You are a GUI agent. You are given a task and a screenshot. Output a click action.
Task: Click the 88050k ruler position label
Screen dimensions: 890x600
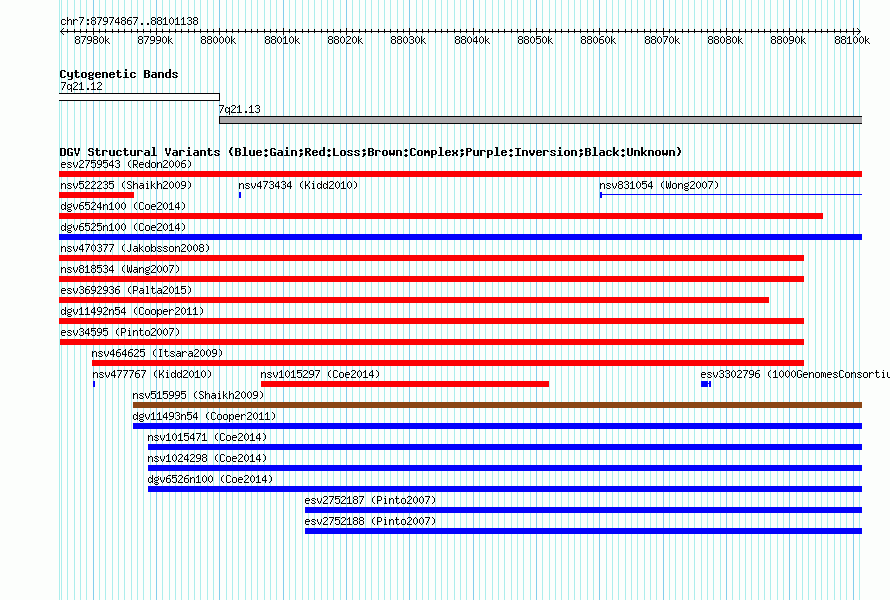point(535,40)
